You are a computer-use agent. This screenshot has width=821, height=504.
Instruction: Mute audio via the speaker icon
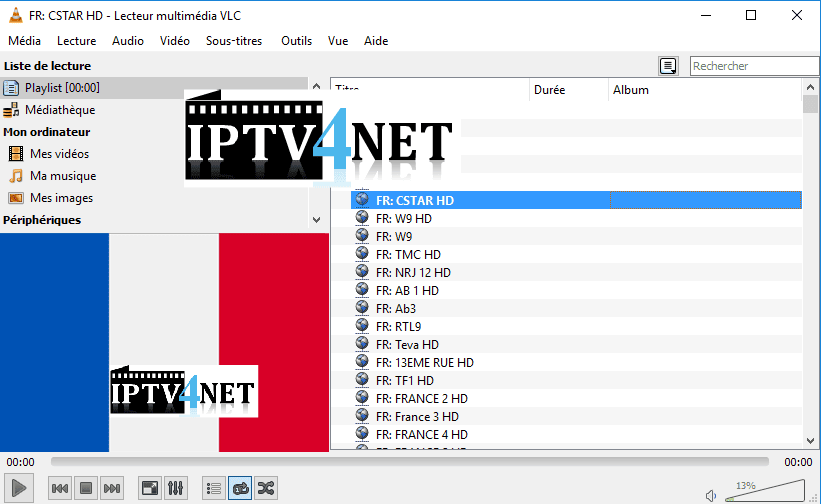tap(711, 495)
